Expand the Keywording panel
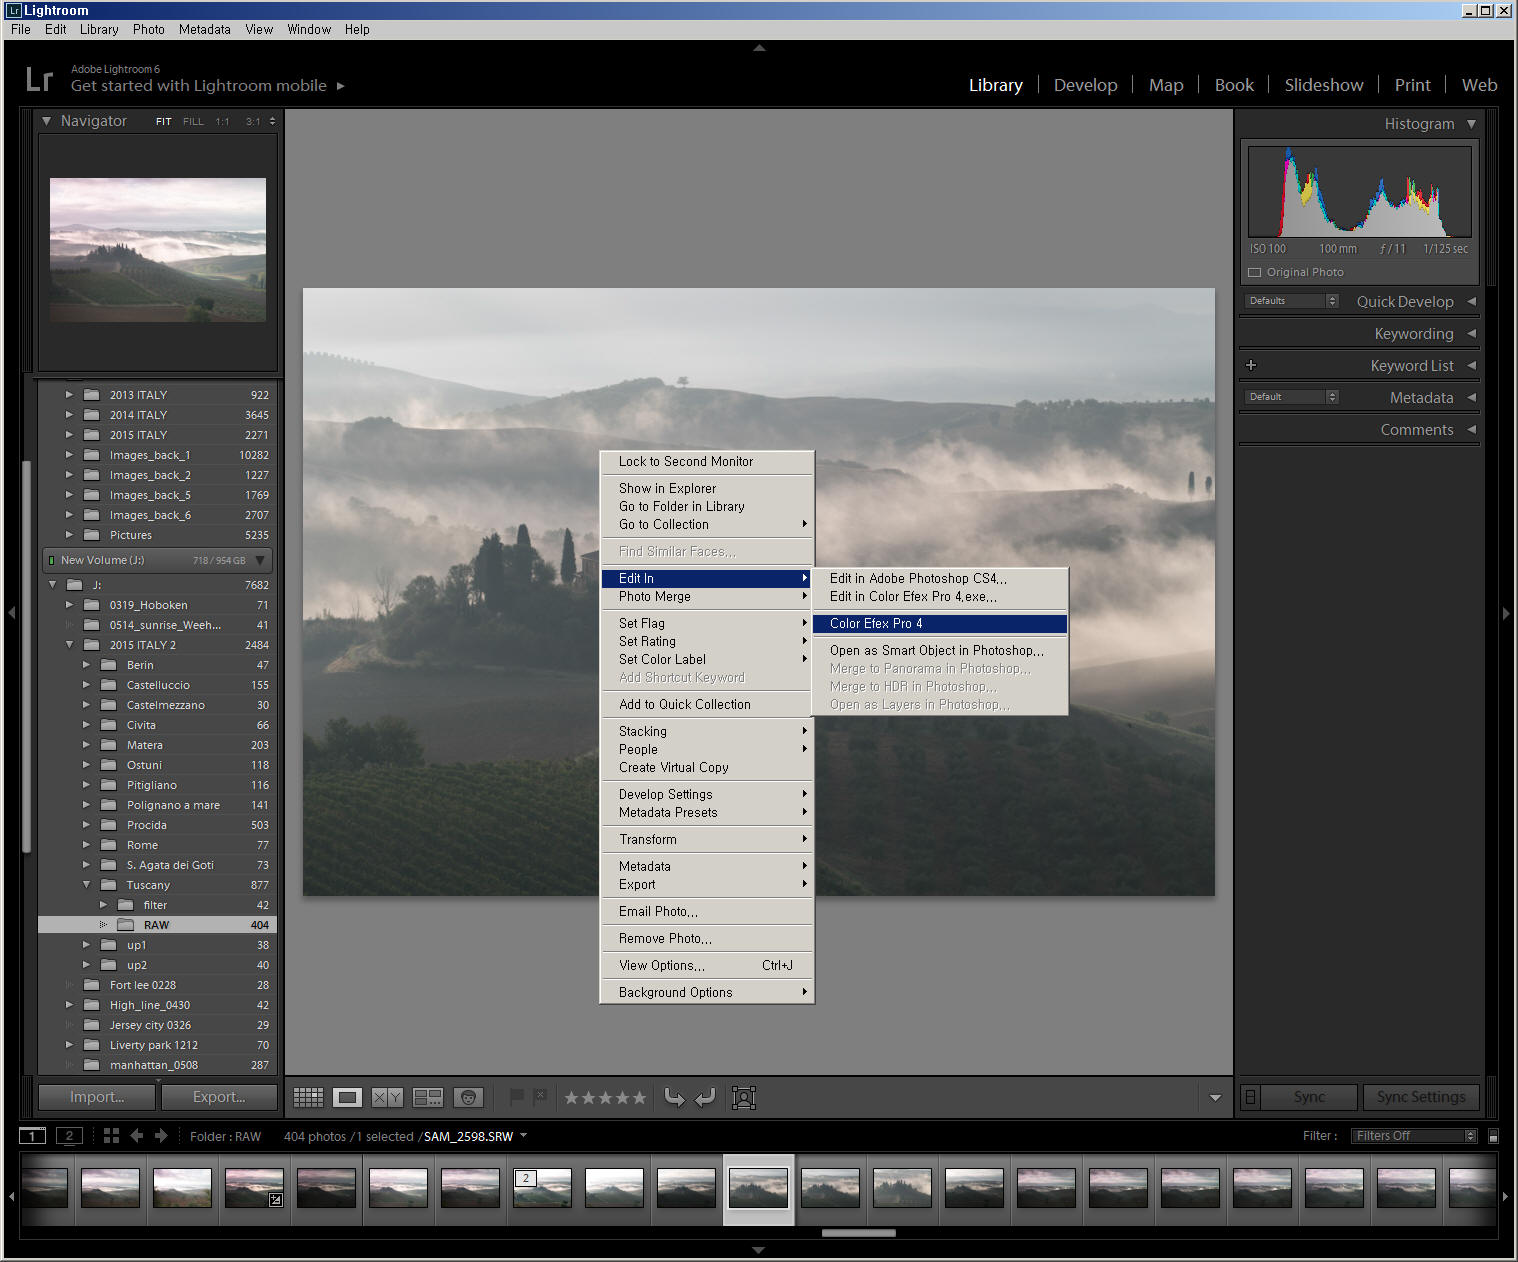The image size is (1518, 1262). point(1413,334)
